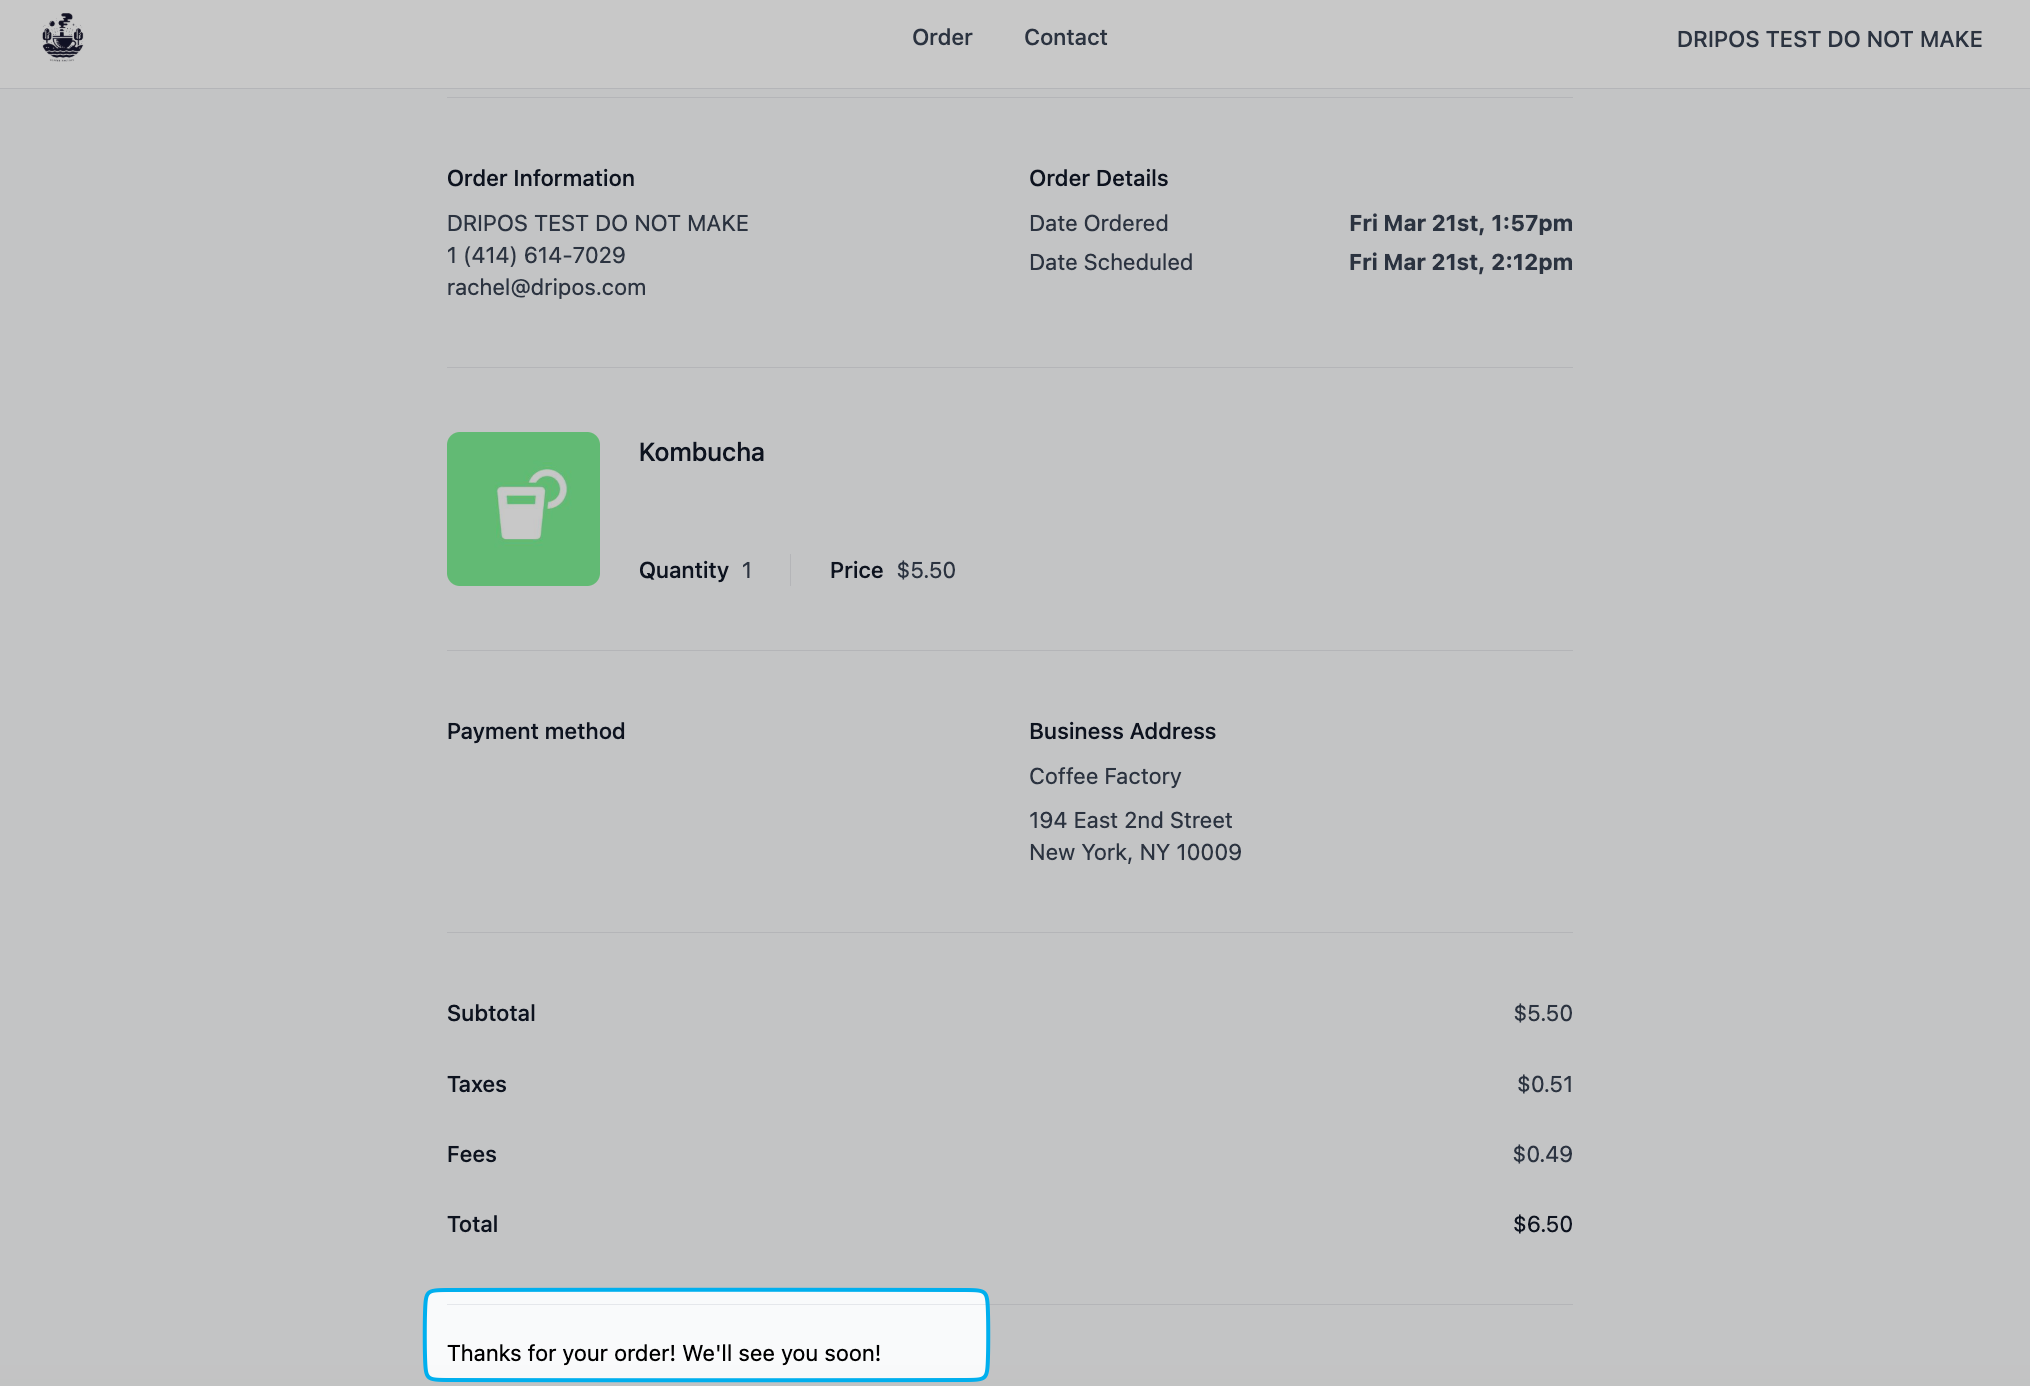This screenshot has width=2030, height=1386.
Task: Click the Order Details heading
Action: click(x=1098, y=179)
